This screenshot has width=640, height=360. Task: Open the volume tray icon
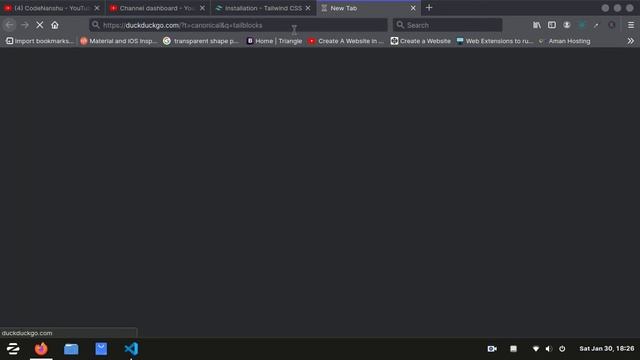[x=549, y=349]
